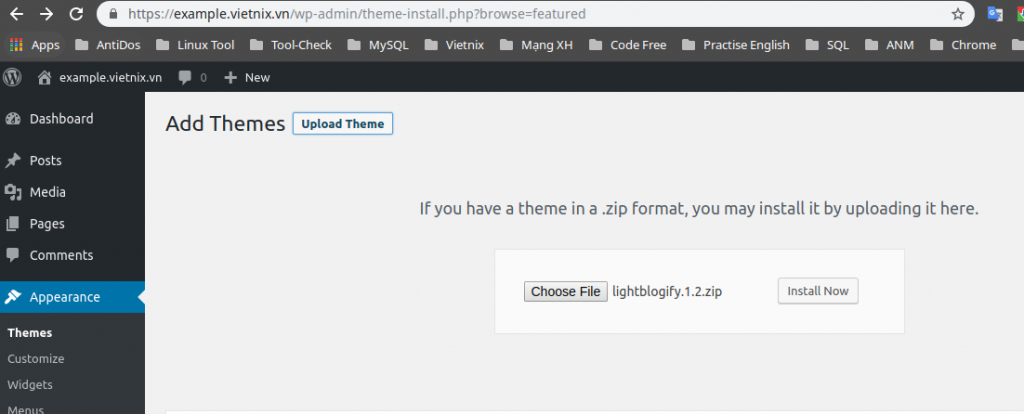This screenshot has height=414, width=1024.
Task: Open the MySQL bookmark folder
Action: [379, 45]
